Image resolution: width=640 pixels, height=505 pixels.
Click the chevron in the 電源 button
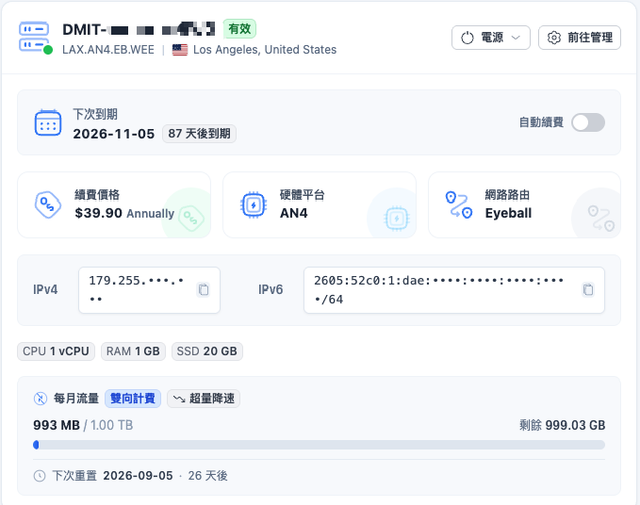(516, 38)
